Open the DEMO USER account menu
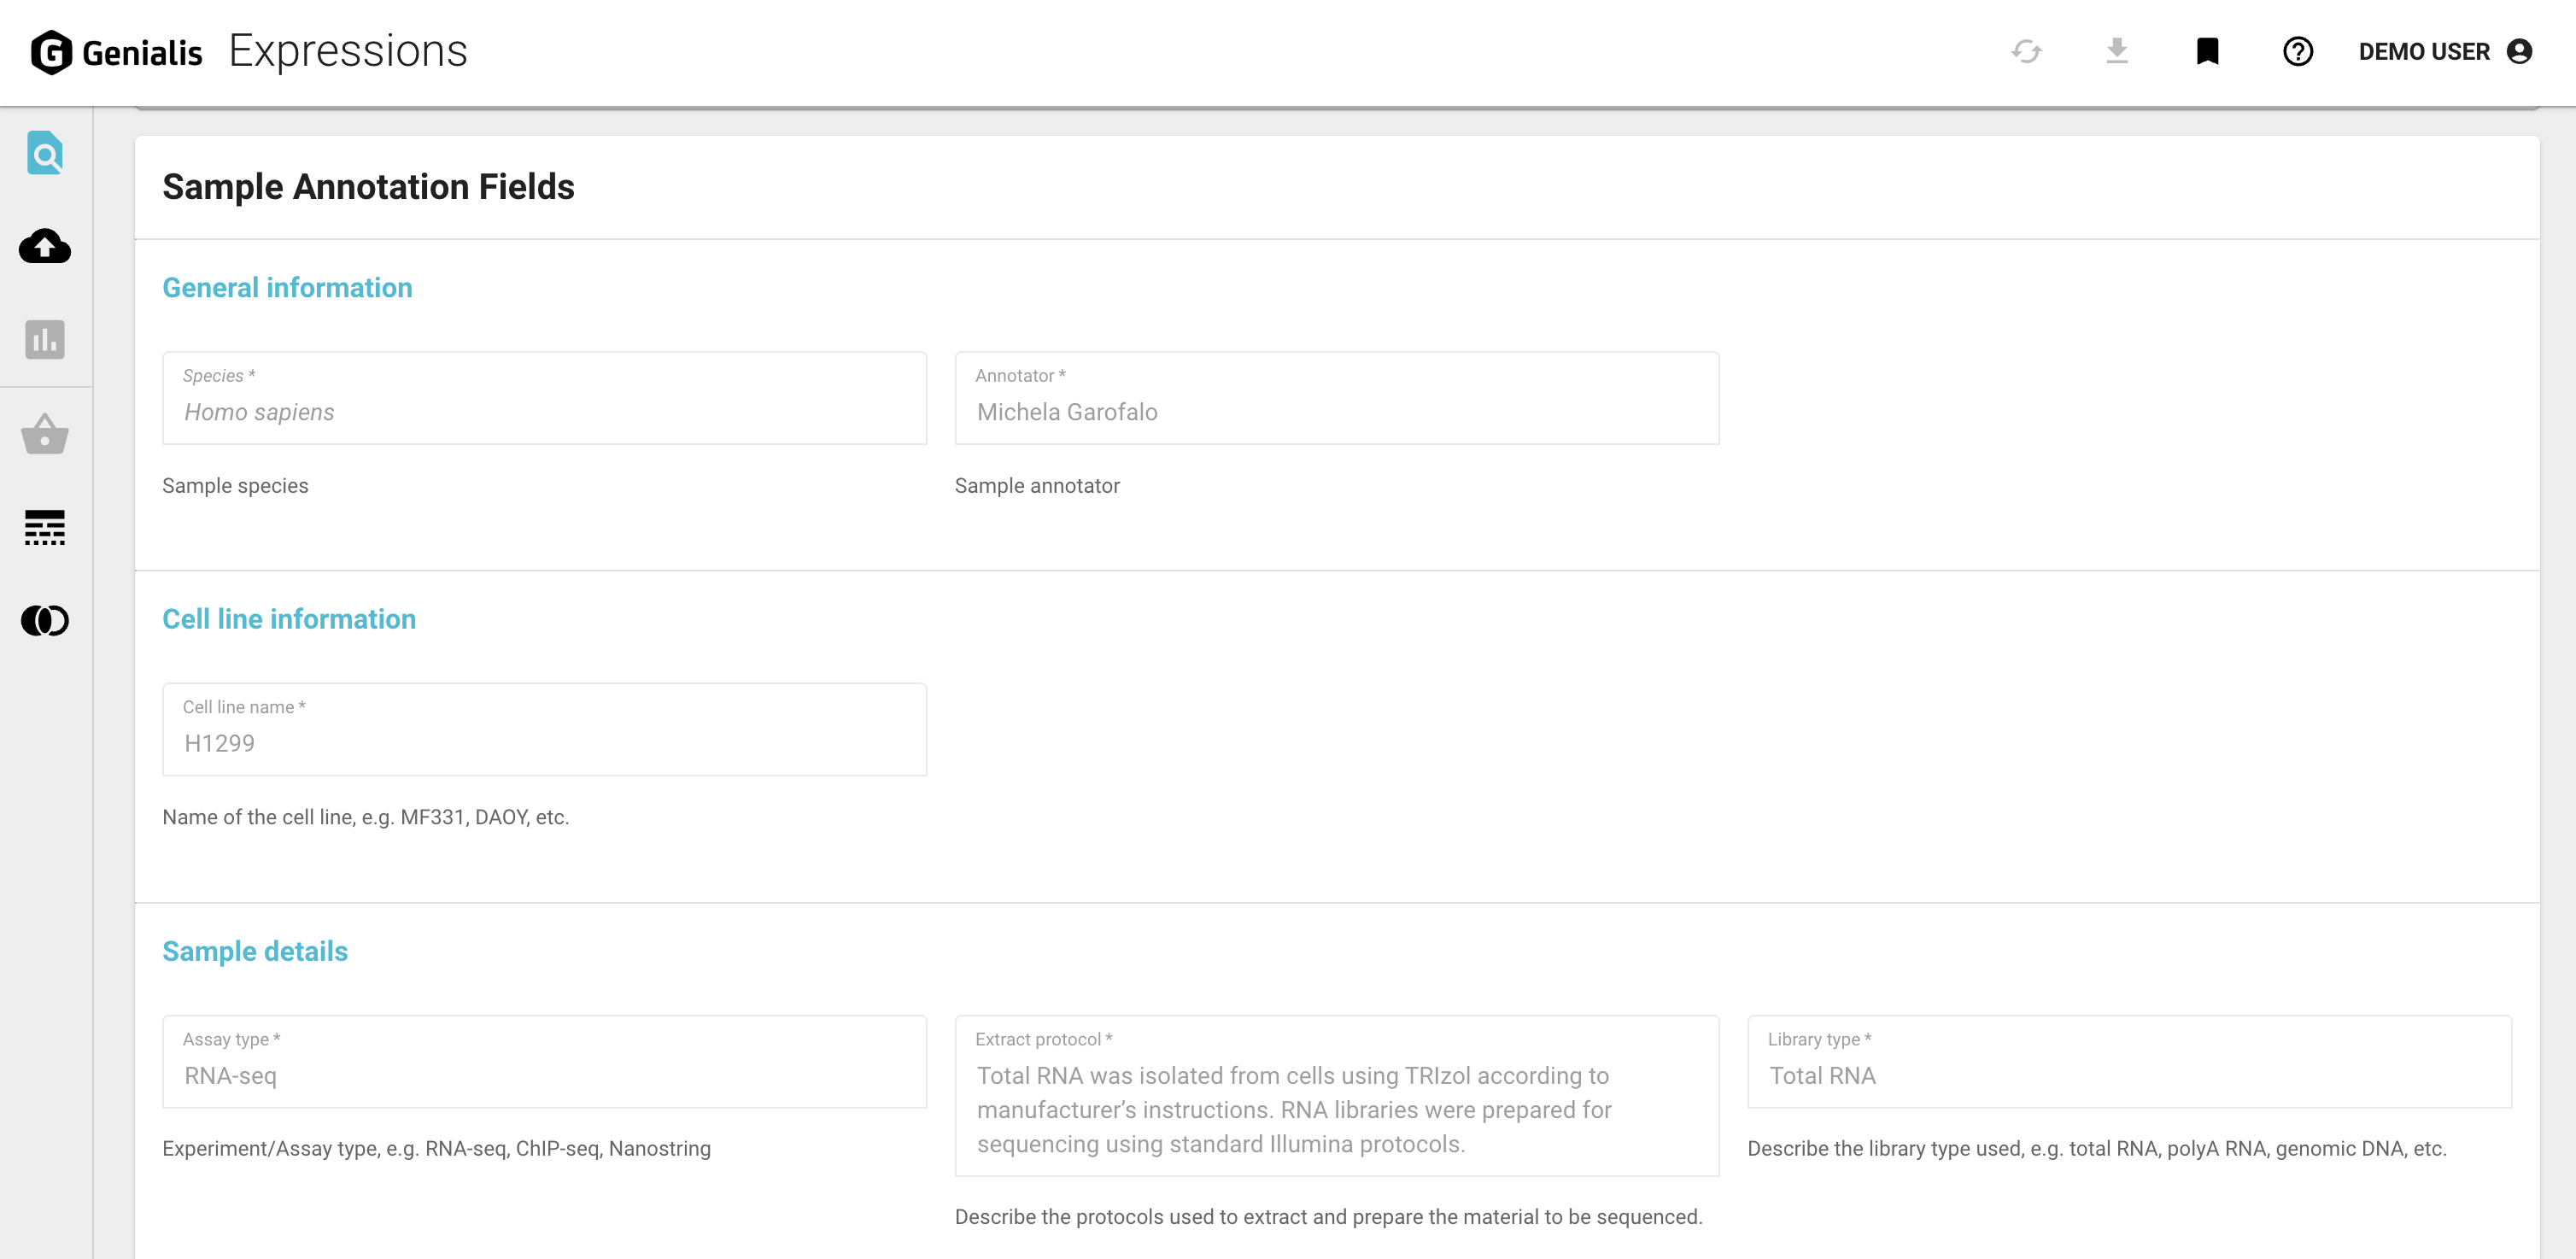The width and height of the screenshot is (2576, 1259). pyautogui.click(x=2424, y=51)
